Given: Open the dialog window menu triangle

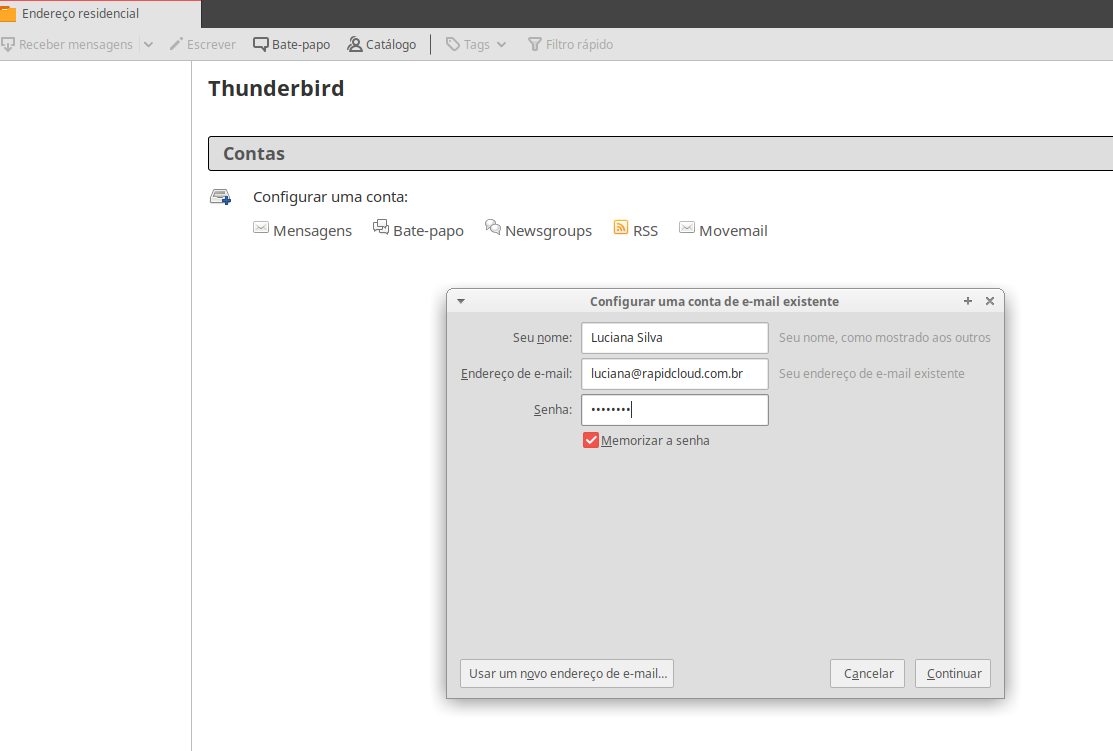Looking at the screenshot, I should click(x=461, y=301).
